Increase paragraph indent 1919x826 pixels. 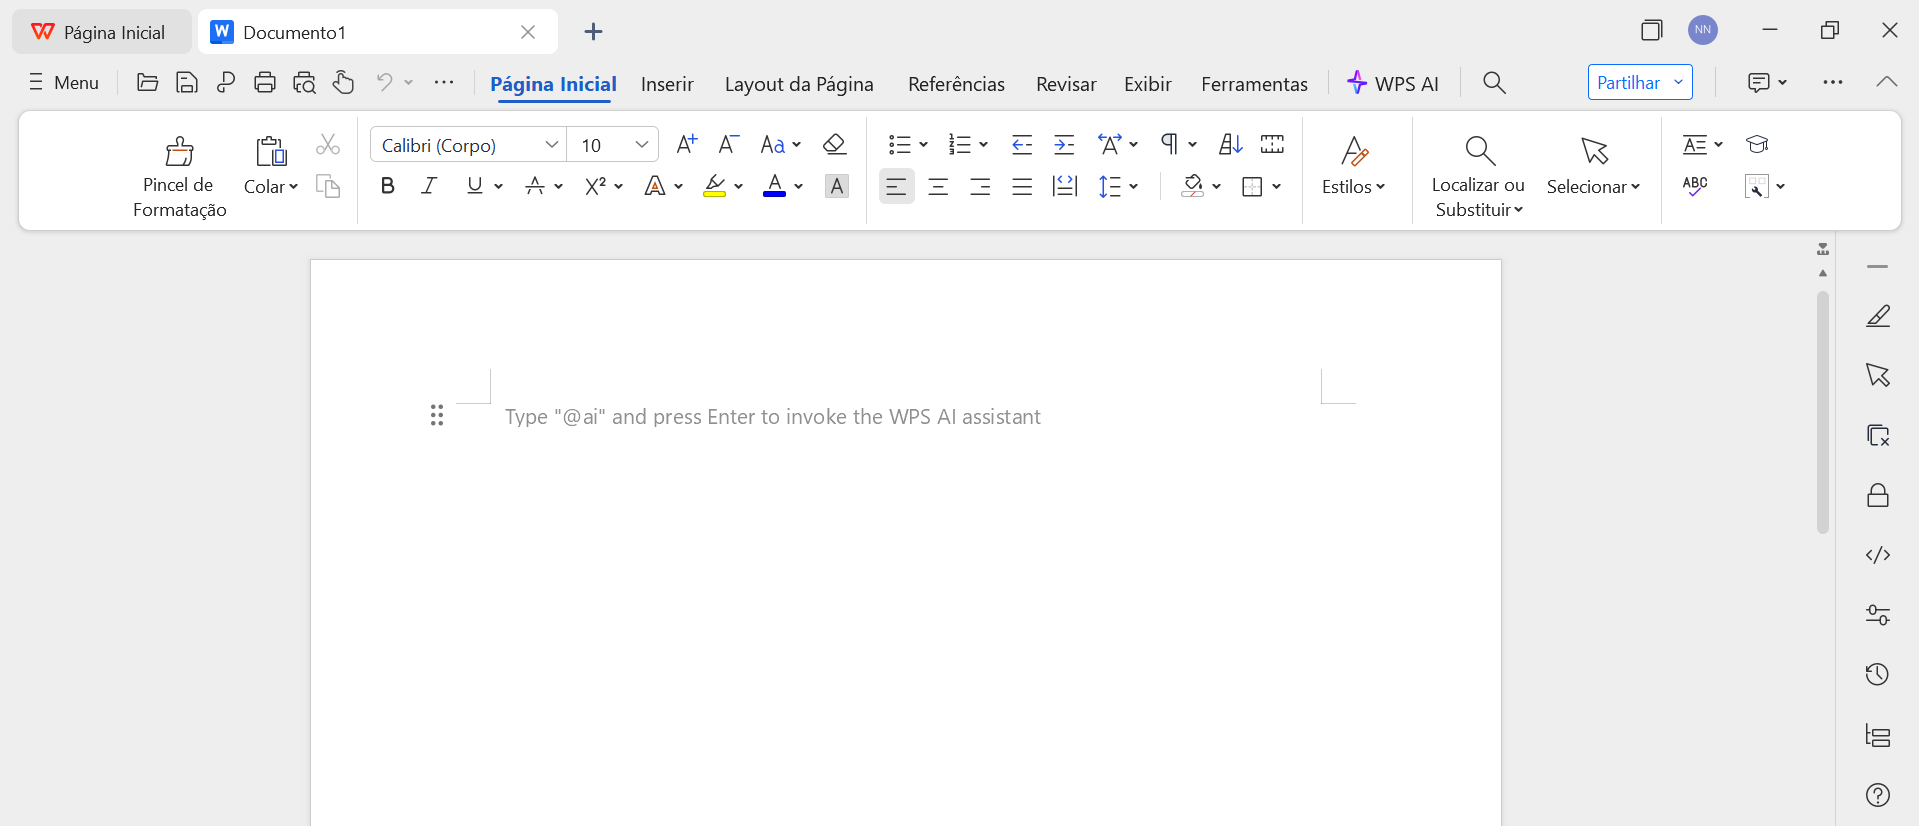[x=1064, y=144]
